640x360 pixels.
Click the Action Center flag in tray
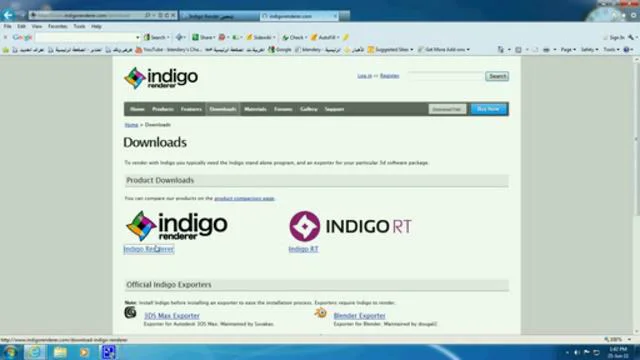coord(587,352)
